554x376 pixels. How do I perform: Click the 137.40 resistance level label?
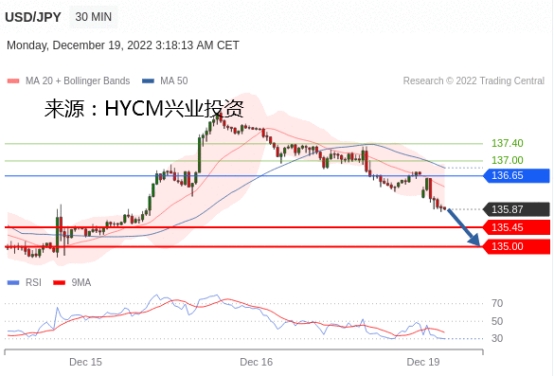point(507,143)
